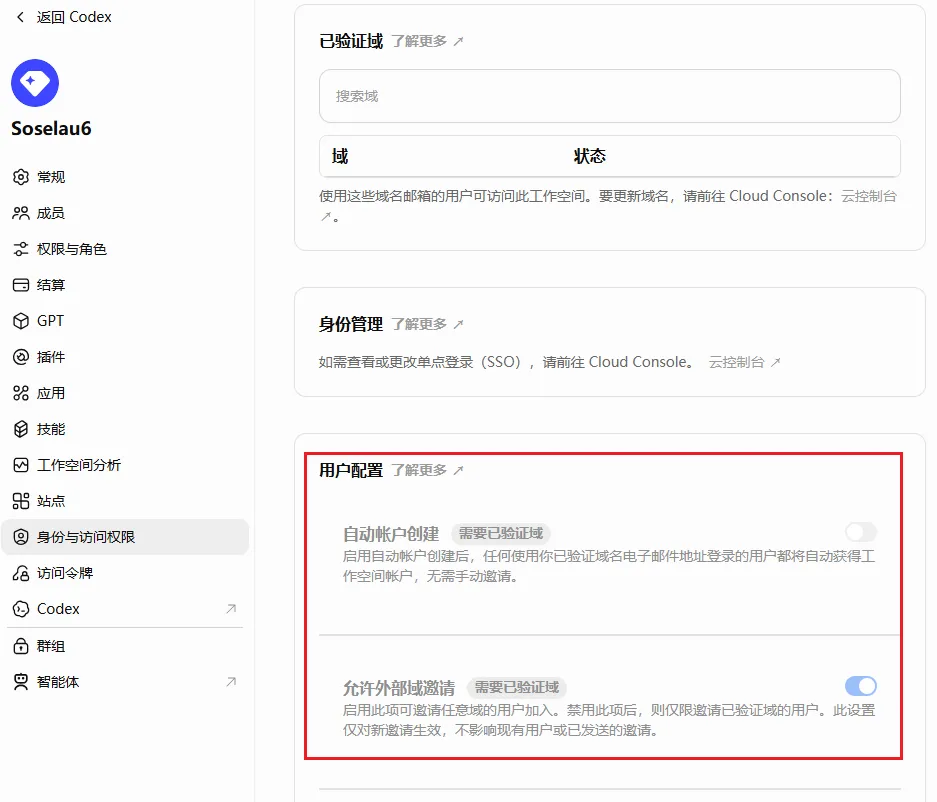Viewport: 937px width, 802px height.
Task: Open 工作空间分析 from the sidebar
Action: pos(125,465)
